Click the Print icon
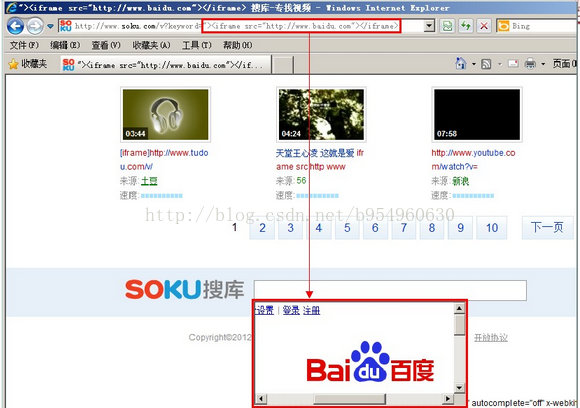This screenshot has width=580, height=408. [x=530, y=64]
